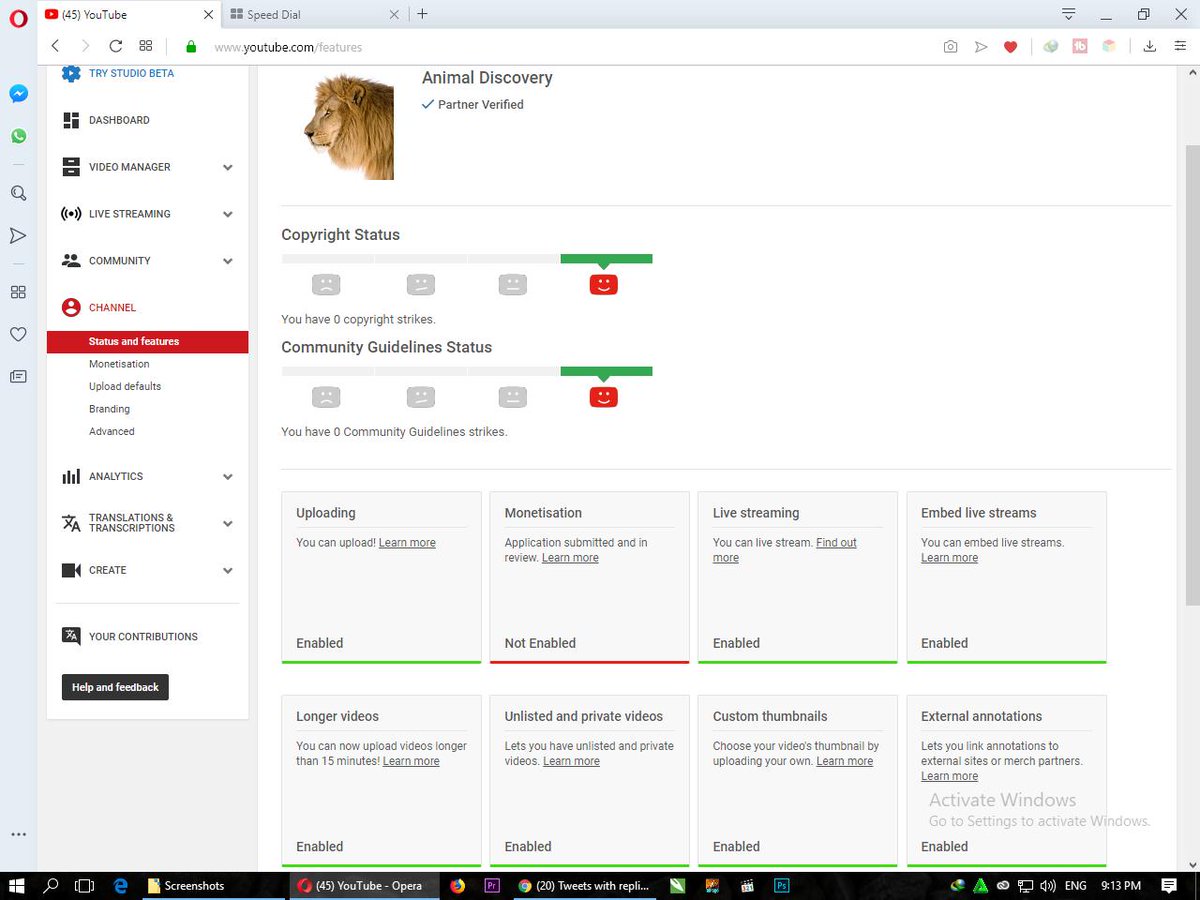Open Windows search from taskbar
Screen dimensions: 1200x900
51,885
